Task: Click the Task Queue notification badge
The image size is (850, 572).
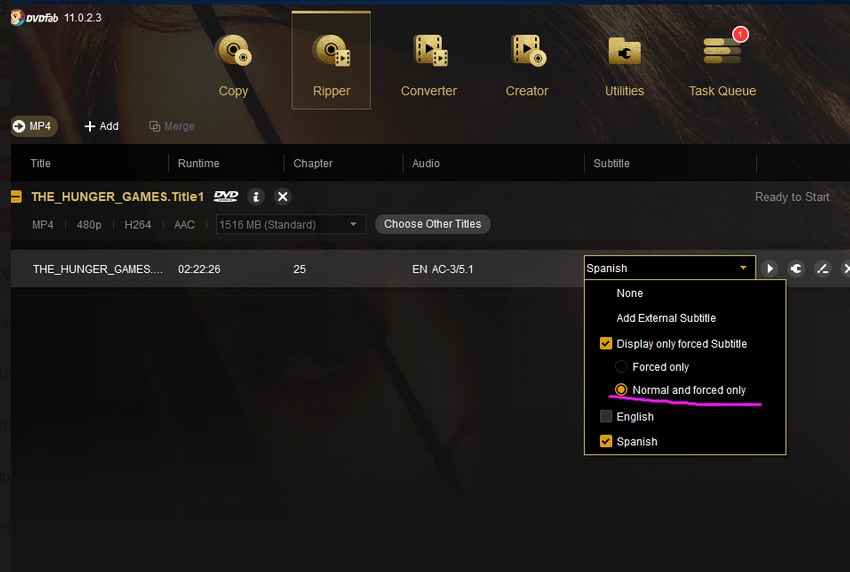Action: pyautogui.click(x=740, y=35)
